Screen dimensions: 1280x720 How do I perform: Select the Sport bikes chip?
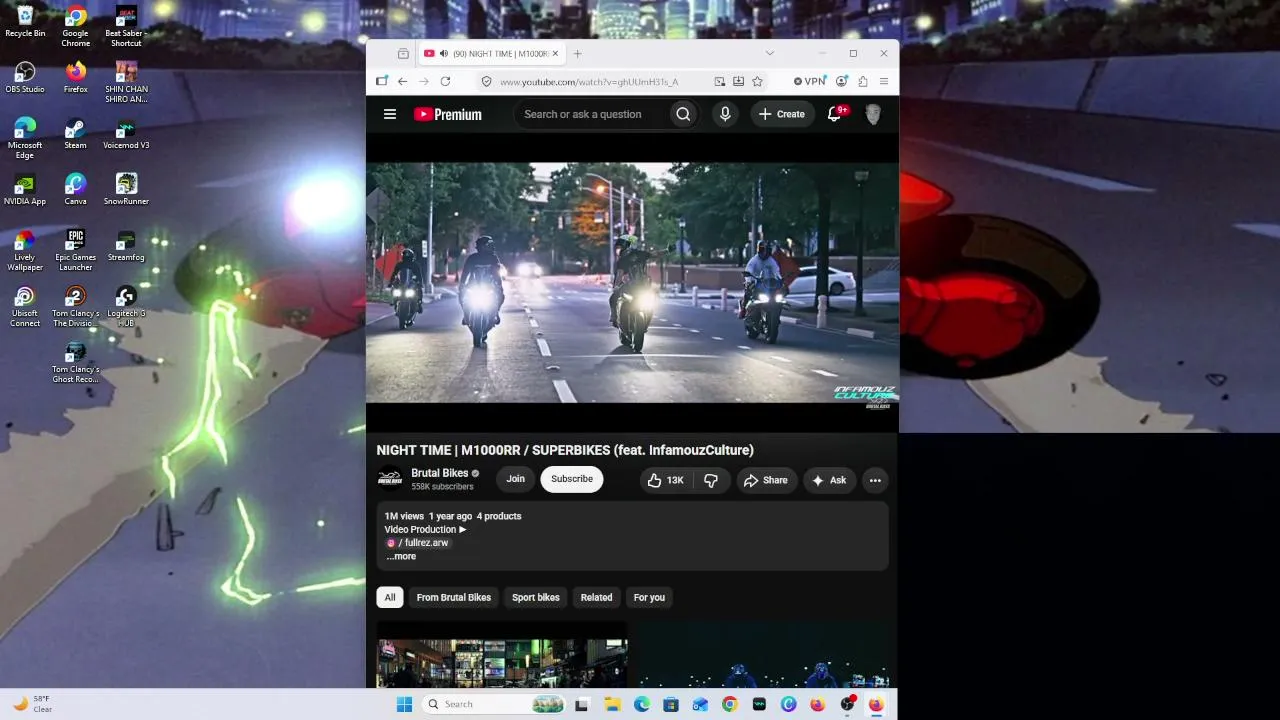coord(536,597)
